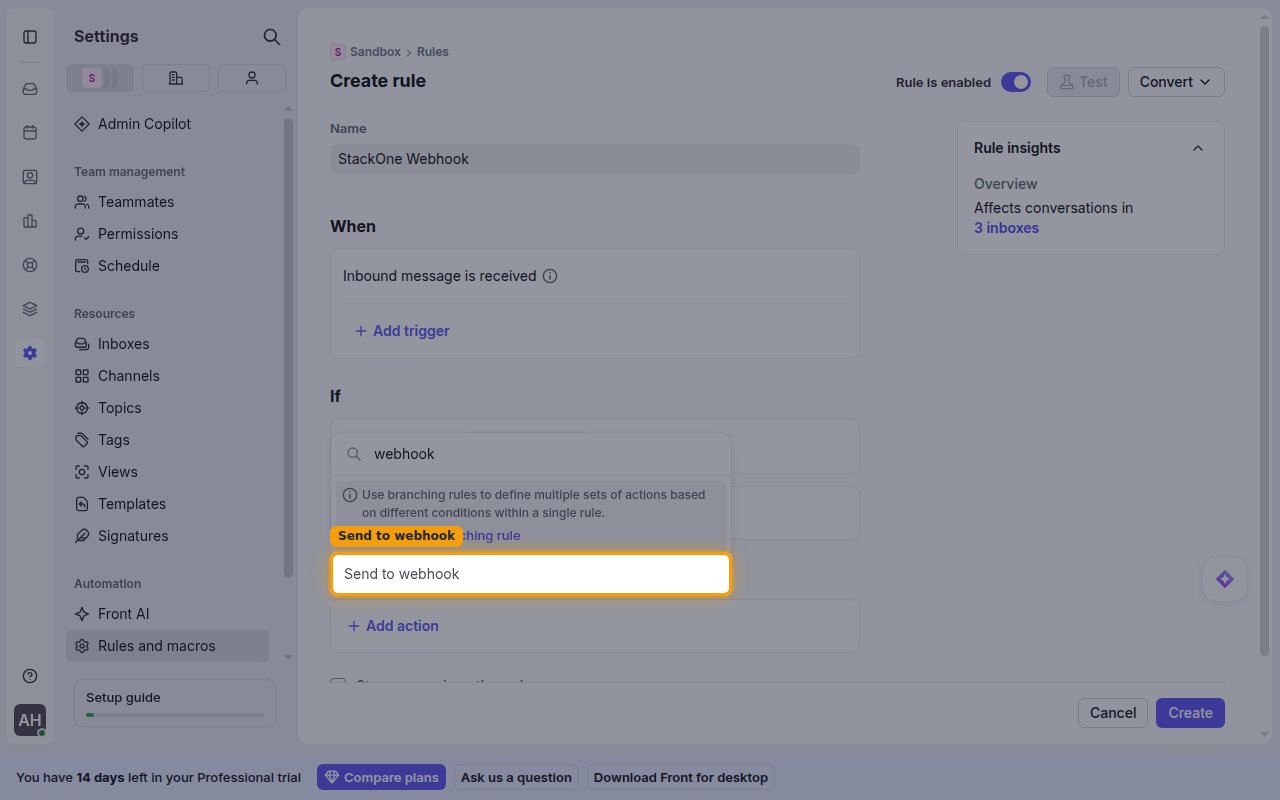
Task: Open the 3 inboxes link
Action: click(x=1006, y=228)
